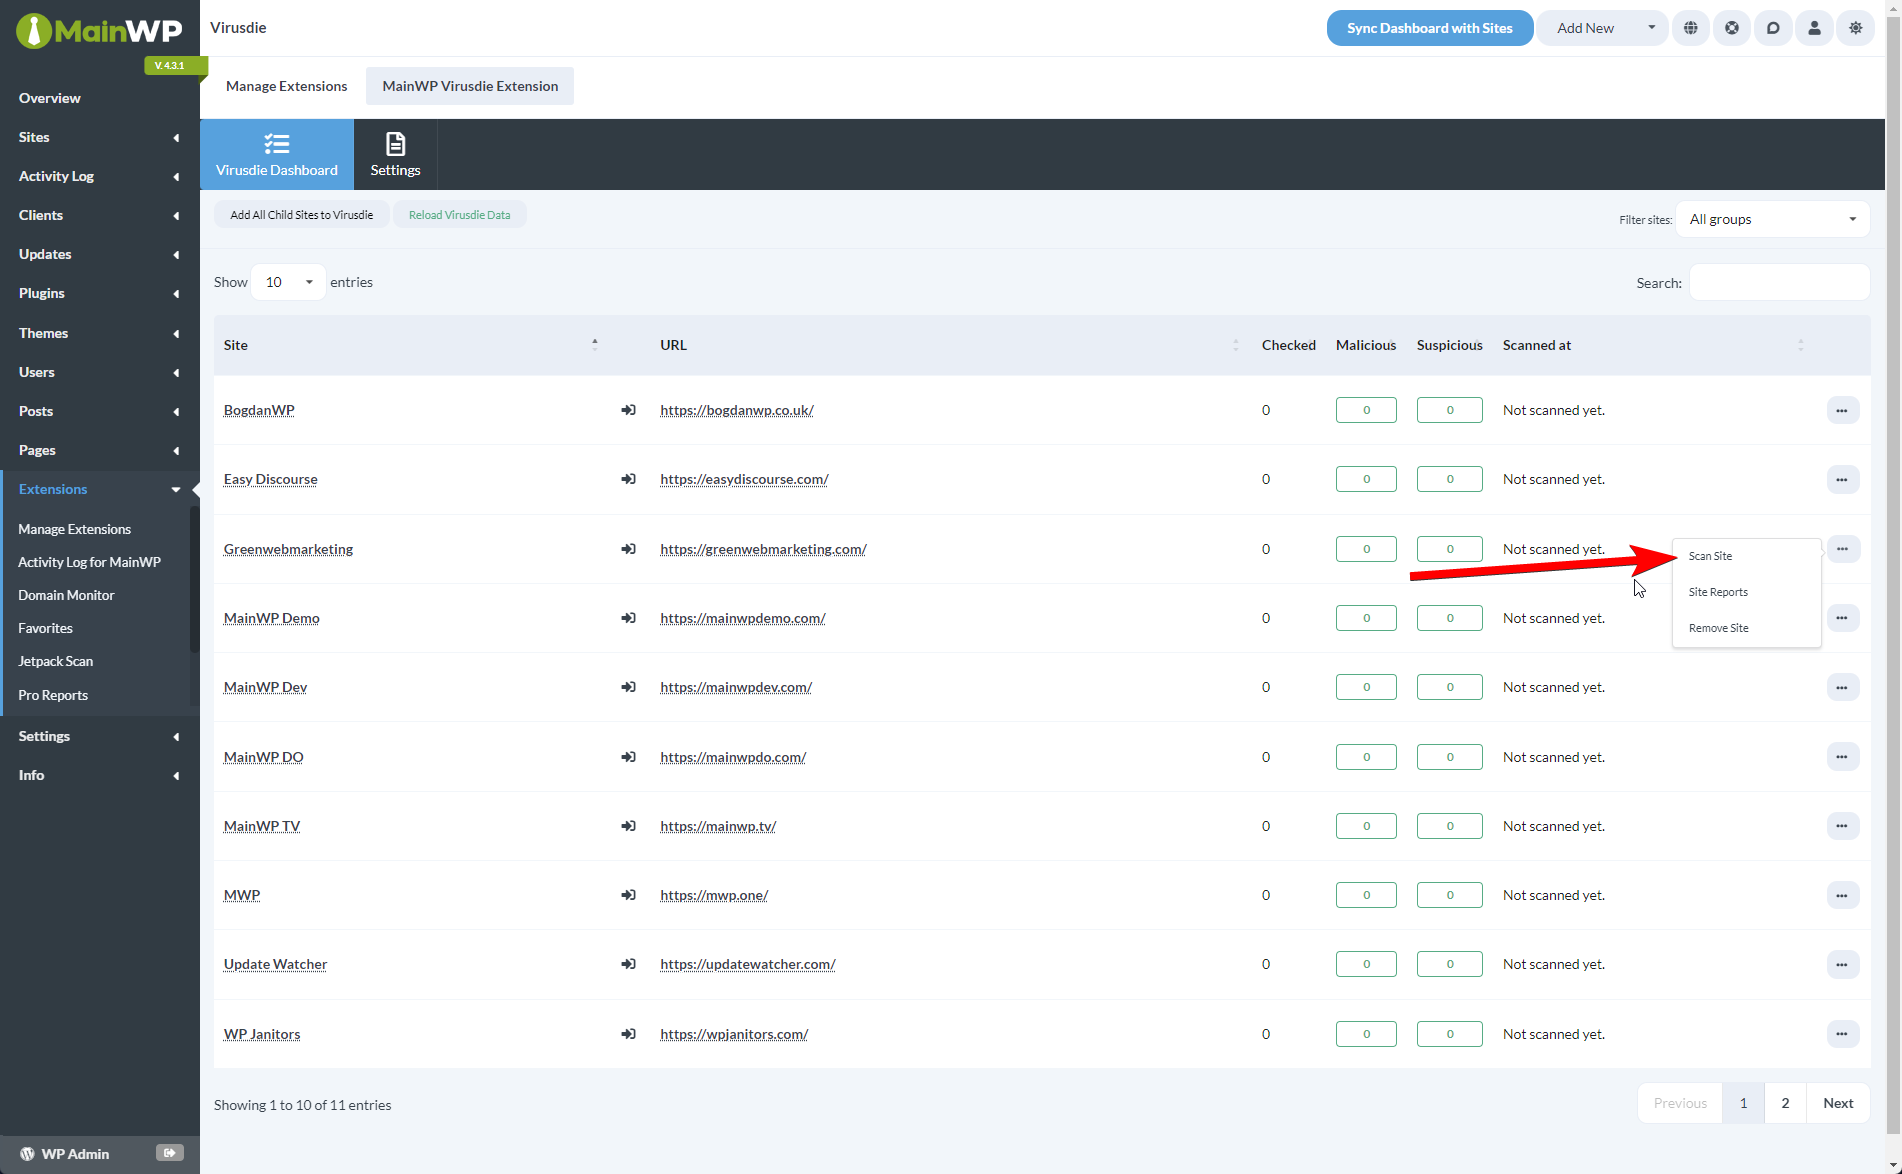The width and height of the screenshot is (1902, 1174).
Task: Click MainWP DO's admin login arrow icon
Action: (628, 757)
